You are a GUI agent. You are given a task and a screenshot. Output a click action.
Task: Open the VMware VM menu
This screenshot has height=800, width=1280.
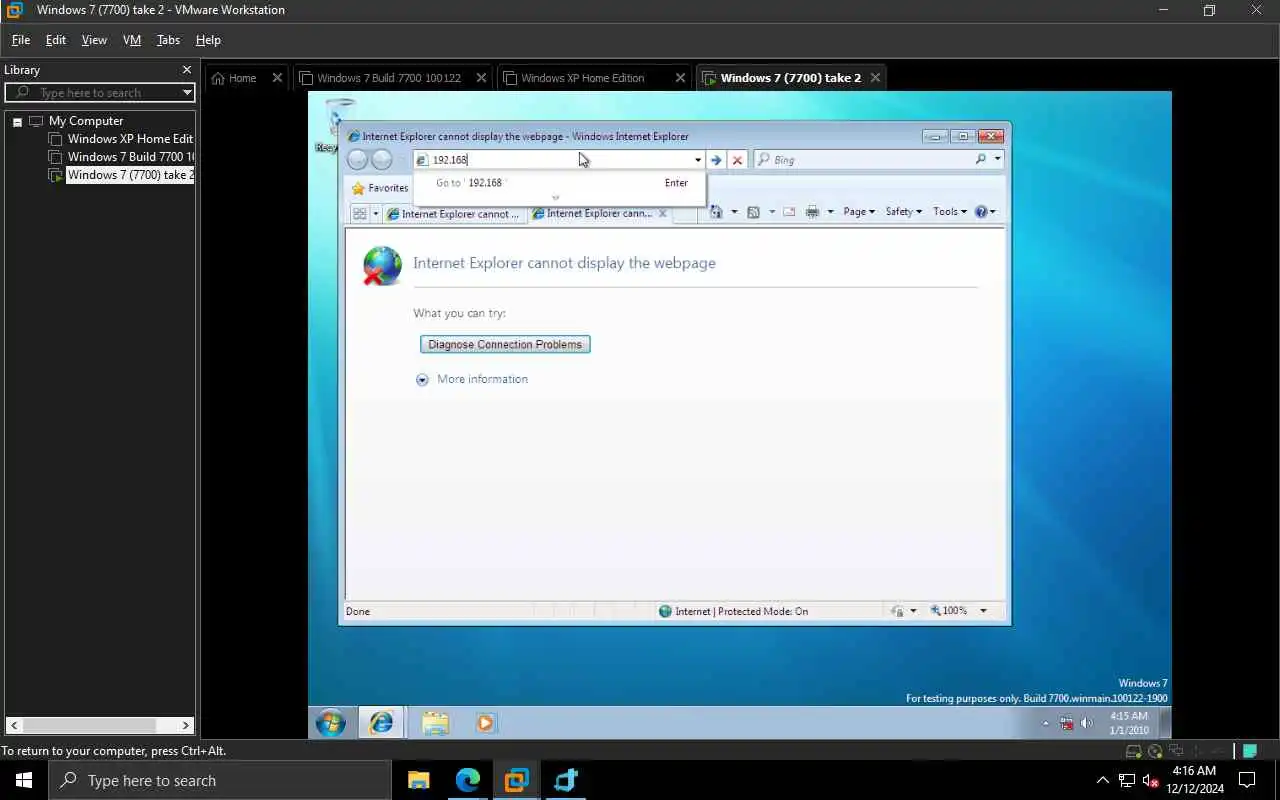pos(132,40)
